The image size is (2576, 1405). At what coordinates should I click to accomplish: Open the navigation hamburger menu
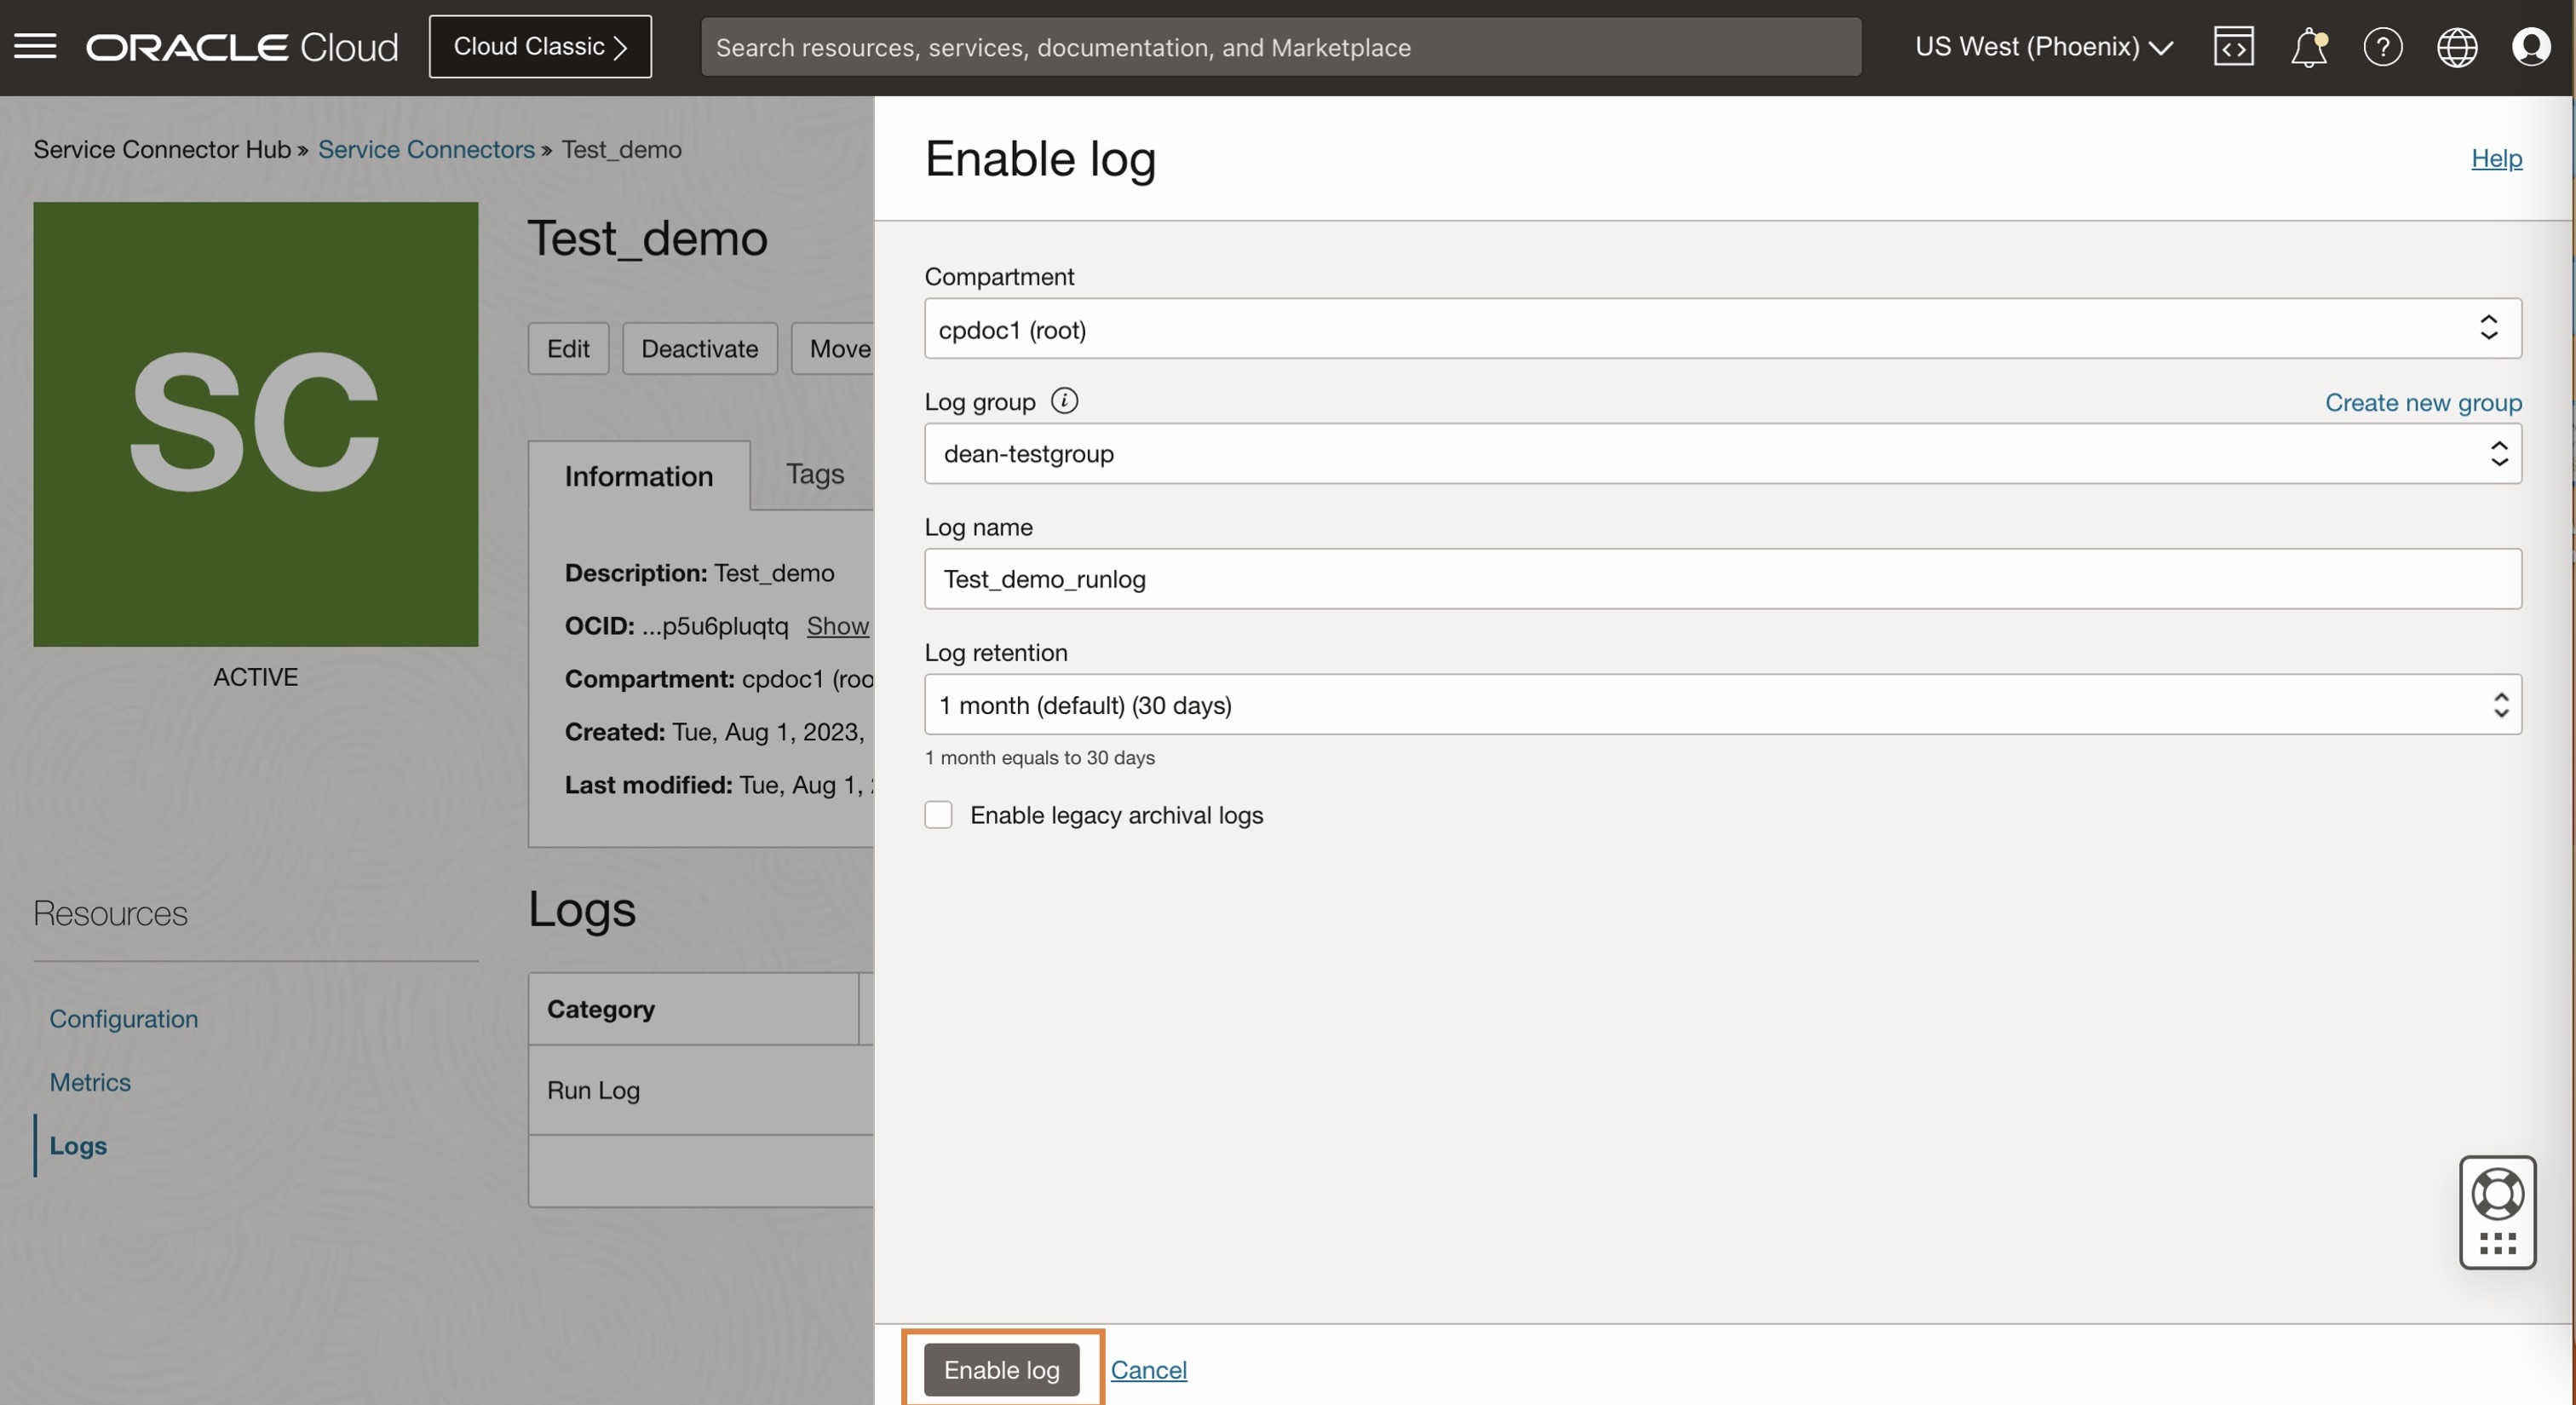pos(35,46)
